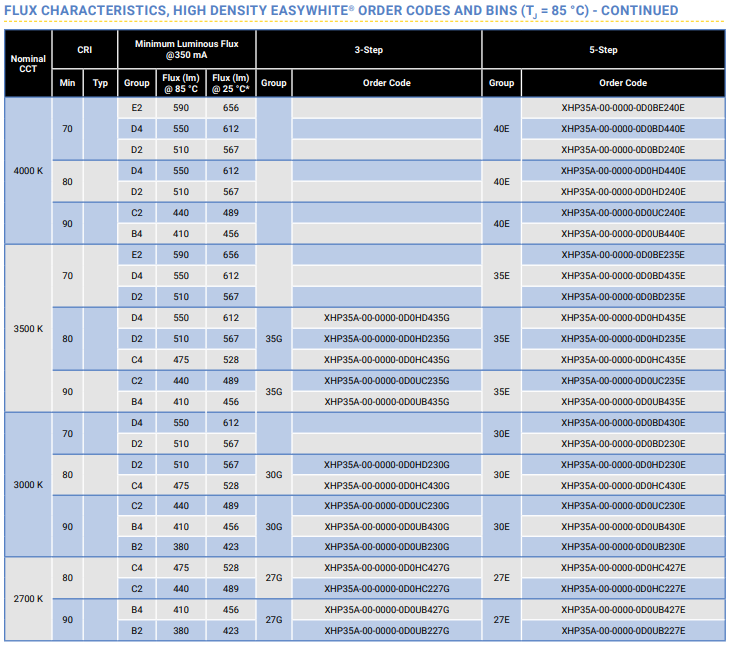Click 3-step order code XHP35A-00-0000-0D0HD235G
Viewport: 736px width, 648px height.
pyautogui.click(x=387, y=339)
